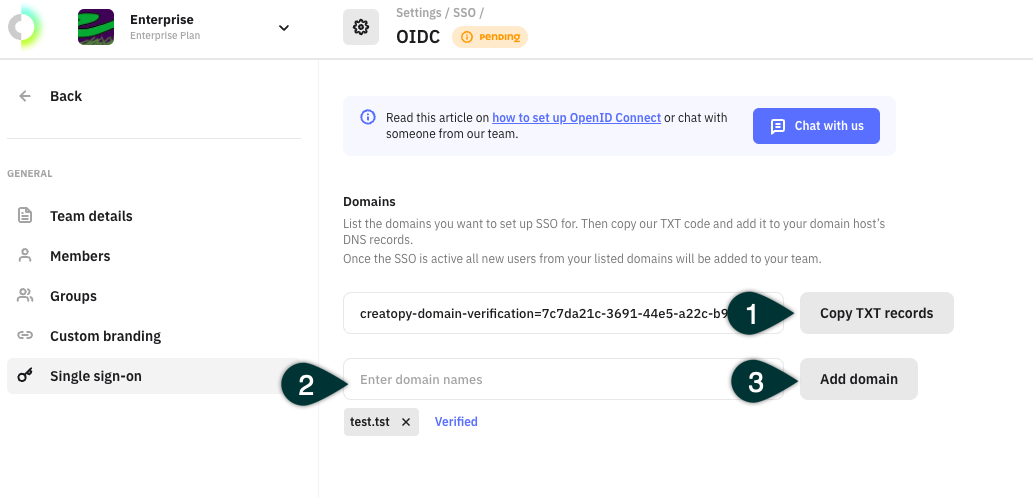Expand the Enterprise workspace dropdown chevron
This screenshot has width=1033, height=498.
click(x=284, y=28)
